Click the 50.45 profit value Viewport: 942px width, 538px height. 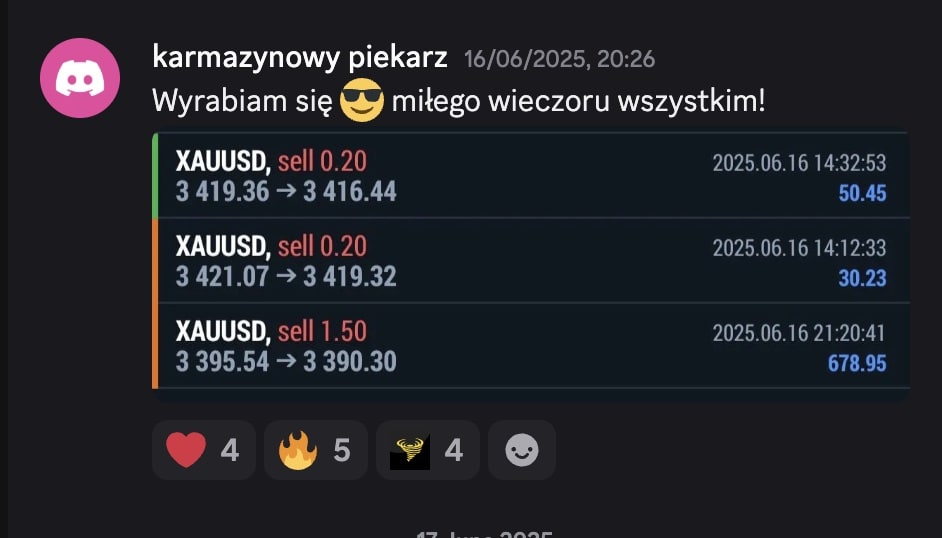pos(862,193)
